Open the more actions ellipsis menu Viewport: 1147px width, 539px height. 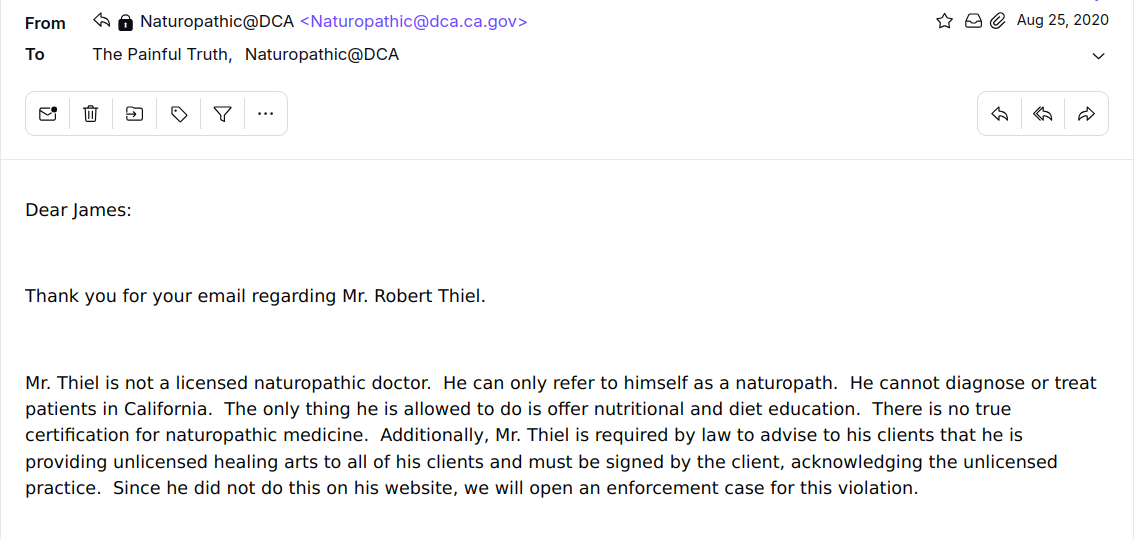pos(265,114)
